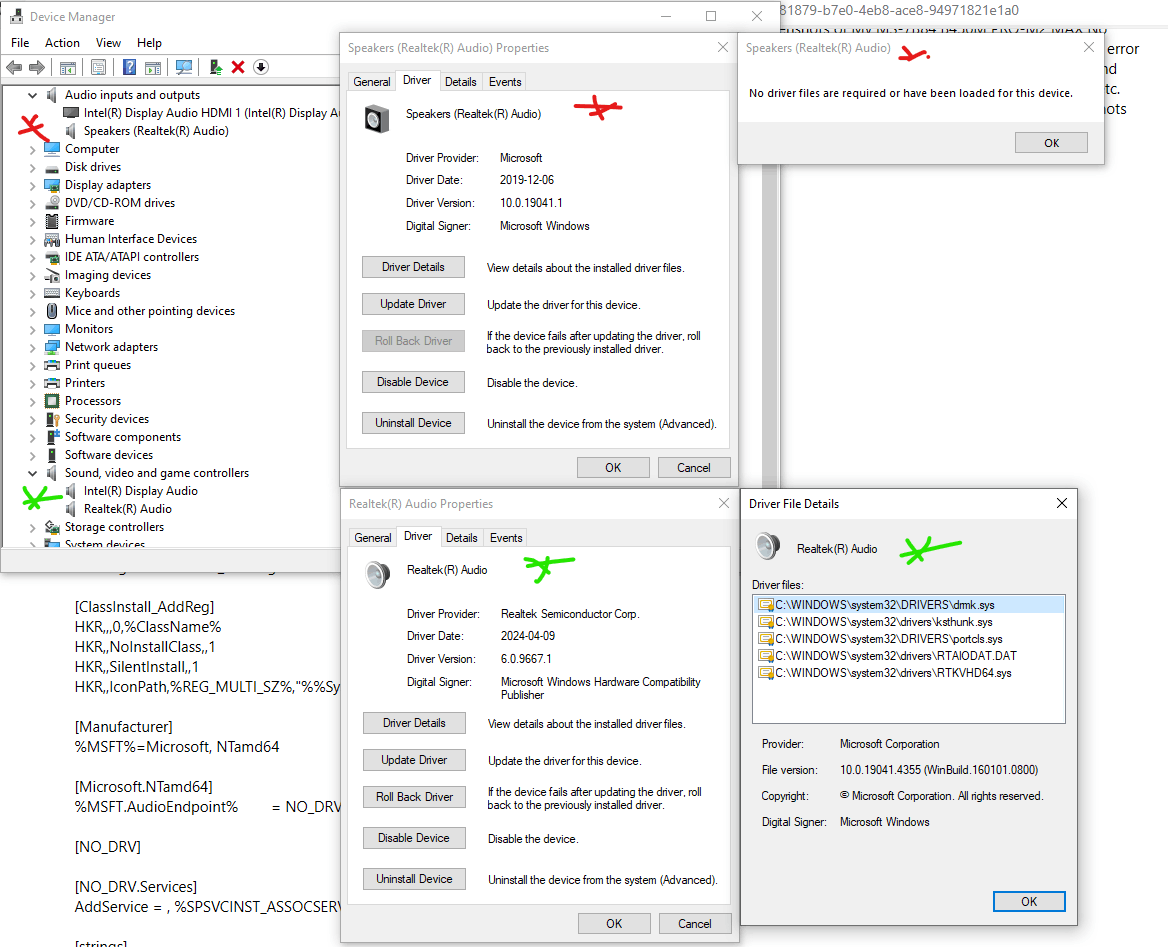Click the Processors category icon
Screen dimensions: 1168x947
point(52,401)
